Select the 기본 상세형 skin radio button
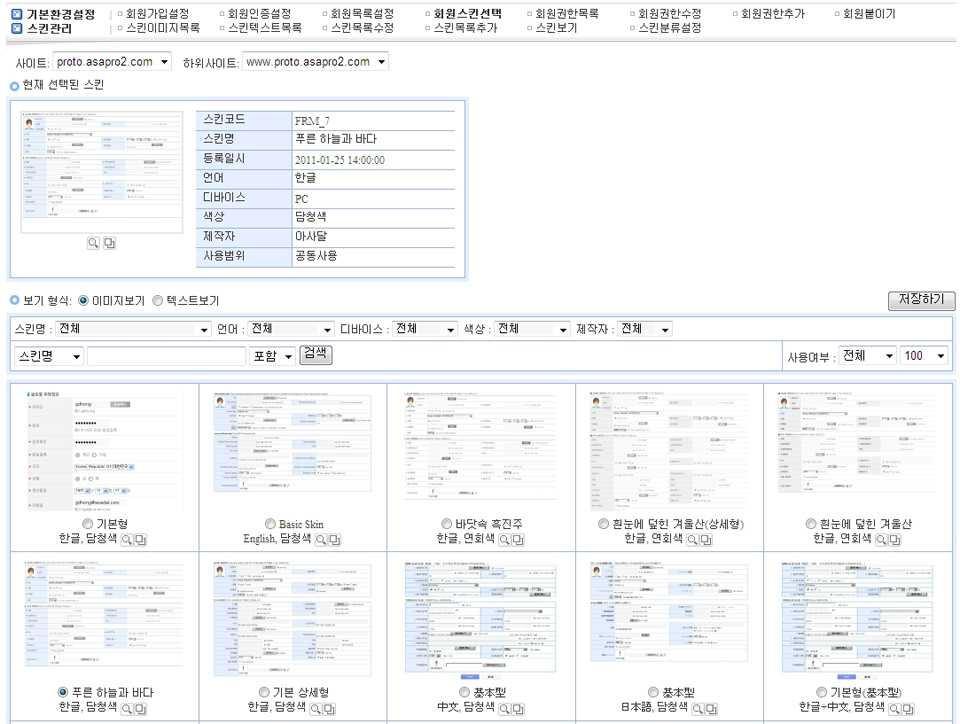The width and height of the screenshot is (960, 724). click(264, 692)
